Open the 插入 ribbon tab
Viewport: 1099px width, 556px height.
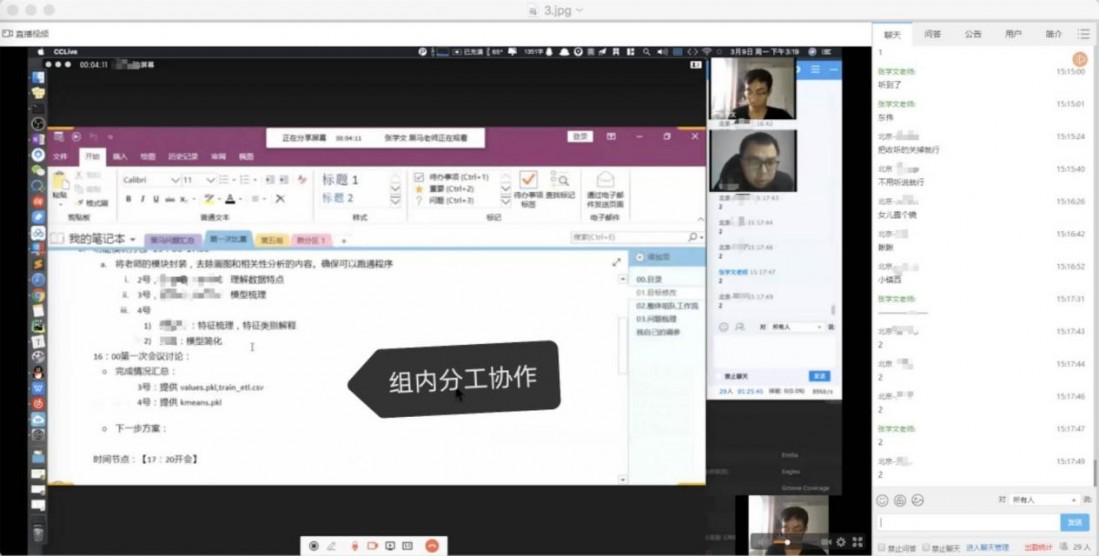click(120, 157)
